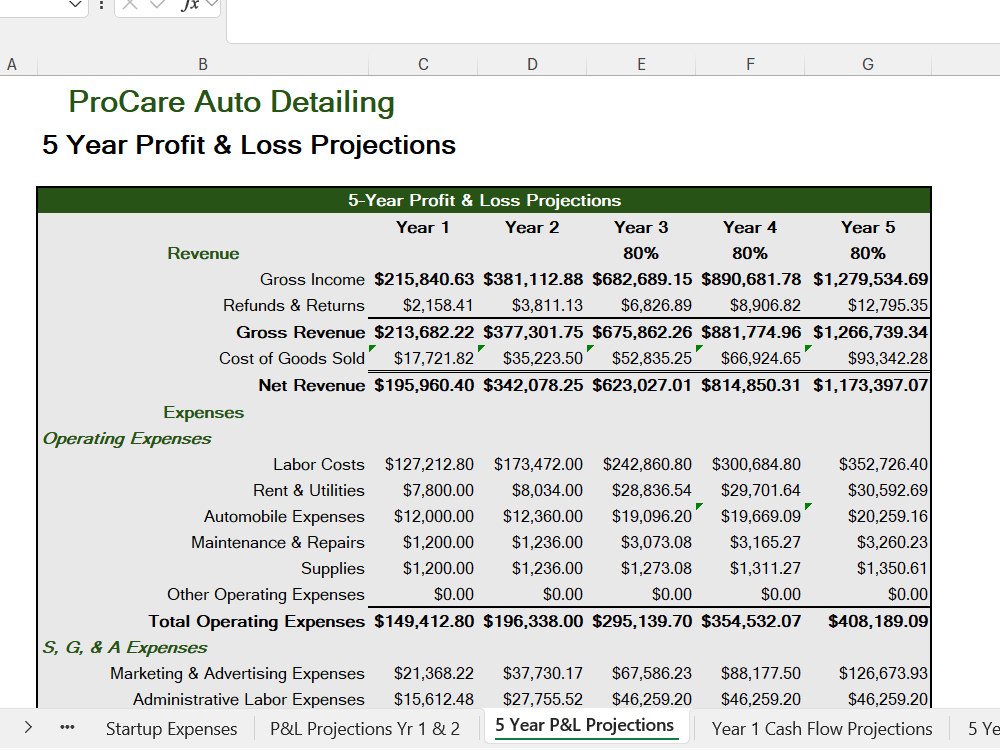Screen dimensions: 1000x750
Task: Click the Other Operating Expenses label
Action: pyautogui.click(x=265, y=595)
